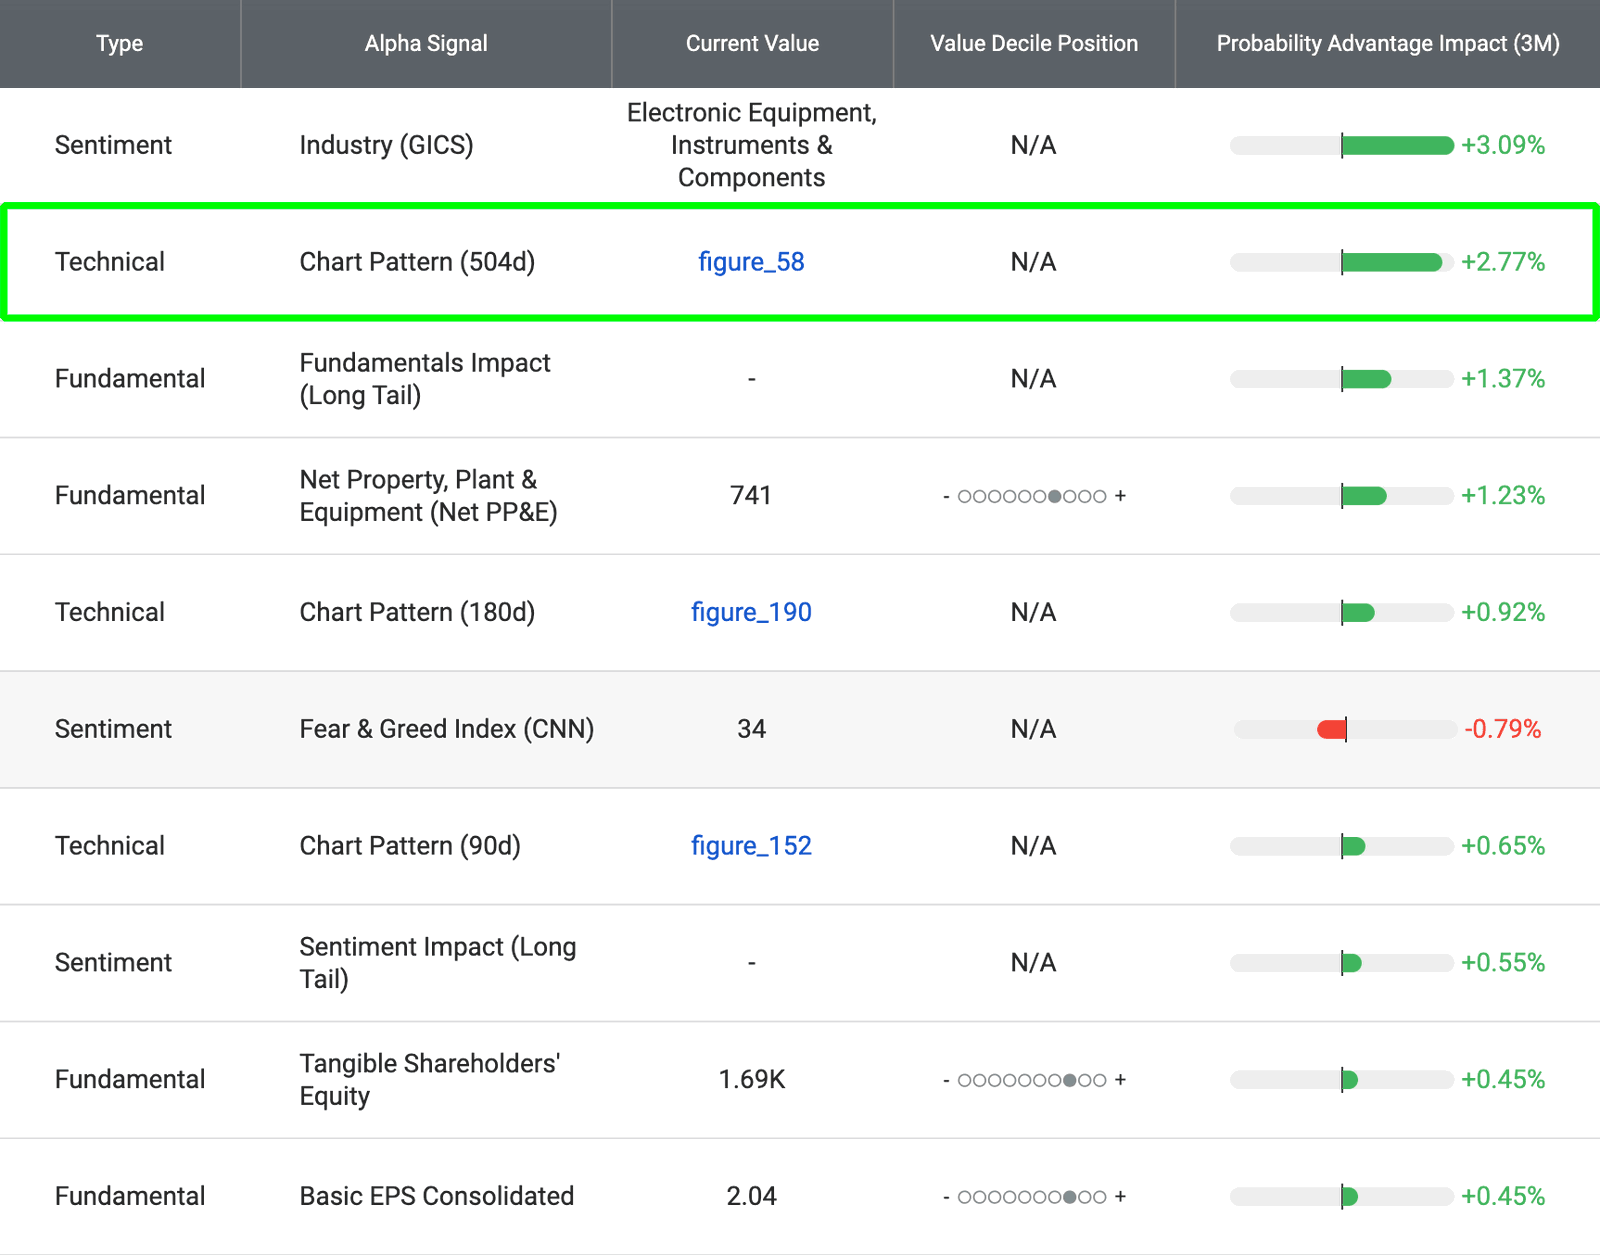Screen dimensions: 1600x1255
Task: Open the figure_190 chart pattern link
Action: (x=751, y=612)
